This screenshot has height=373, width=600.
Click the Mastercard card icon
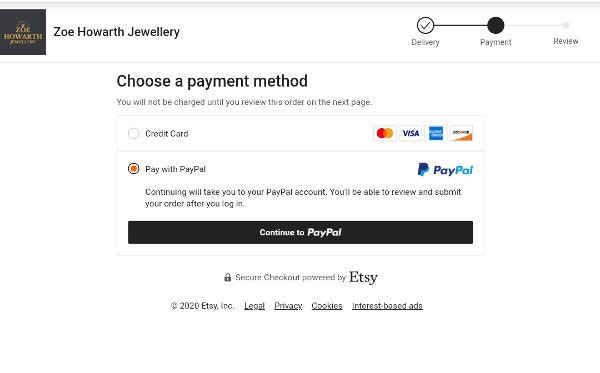pyautogui.click(x=385, y=134)
